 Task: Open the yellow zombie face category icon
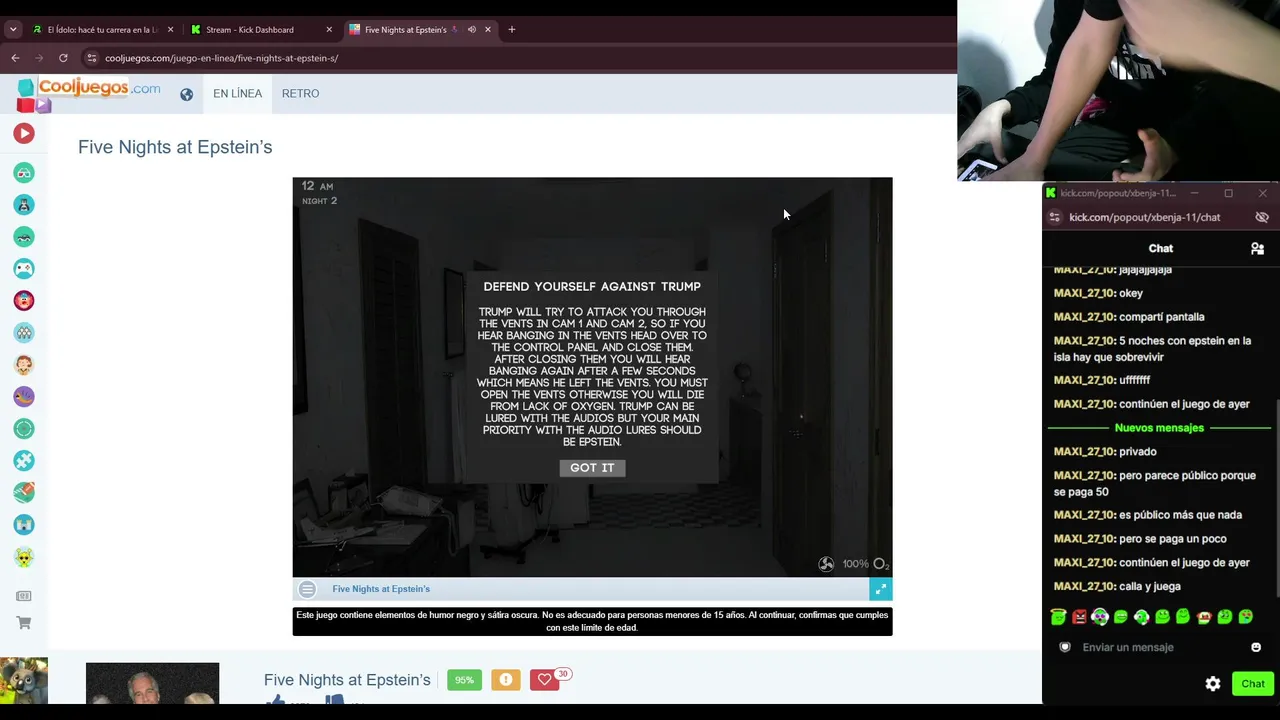coord(24,557)
